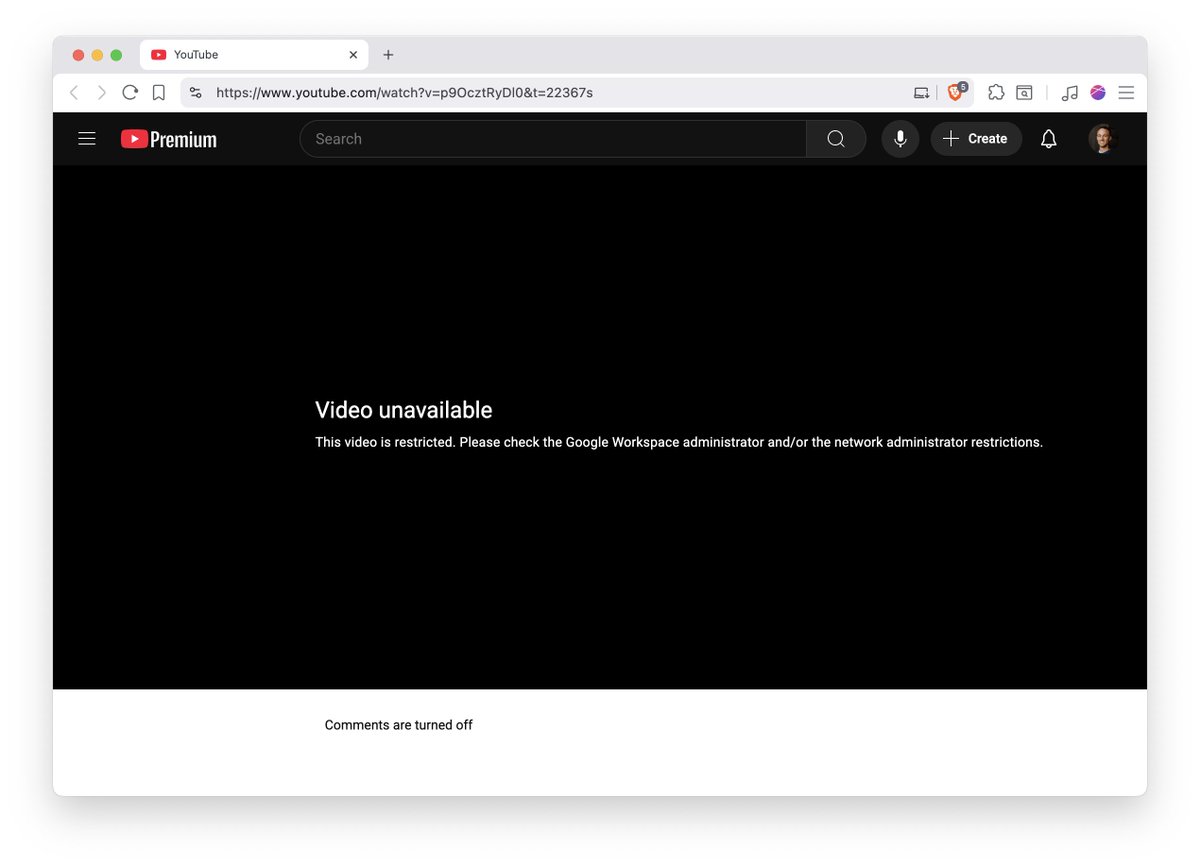Click the video restricted message text

pyautogui.click(x=679, y=442)
